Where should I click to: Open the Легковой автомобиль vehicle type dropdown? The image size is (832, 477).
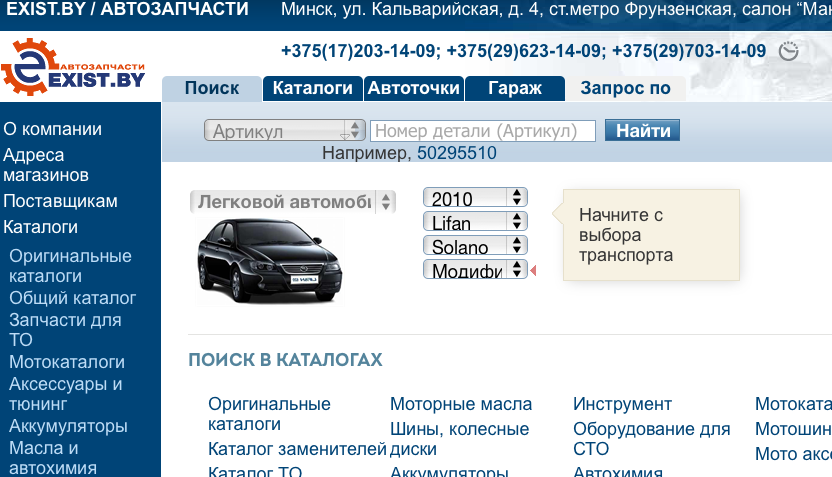coord(293,202)
